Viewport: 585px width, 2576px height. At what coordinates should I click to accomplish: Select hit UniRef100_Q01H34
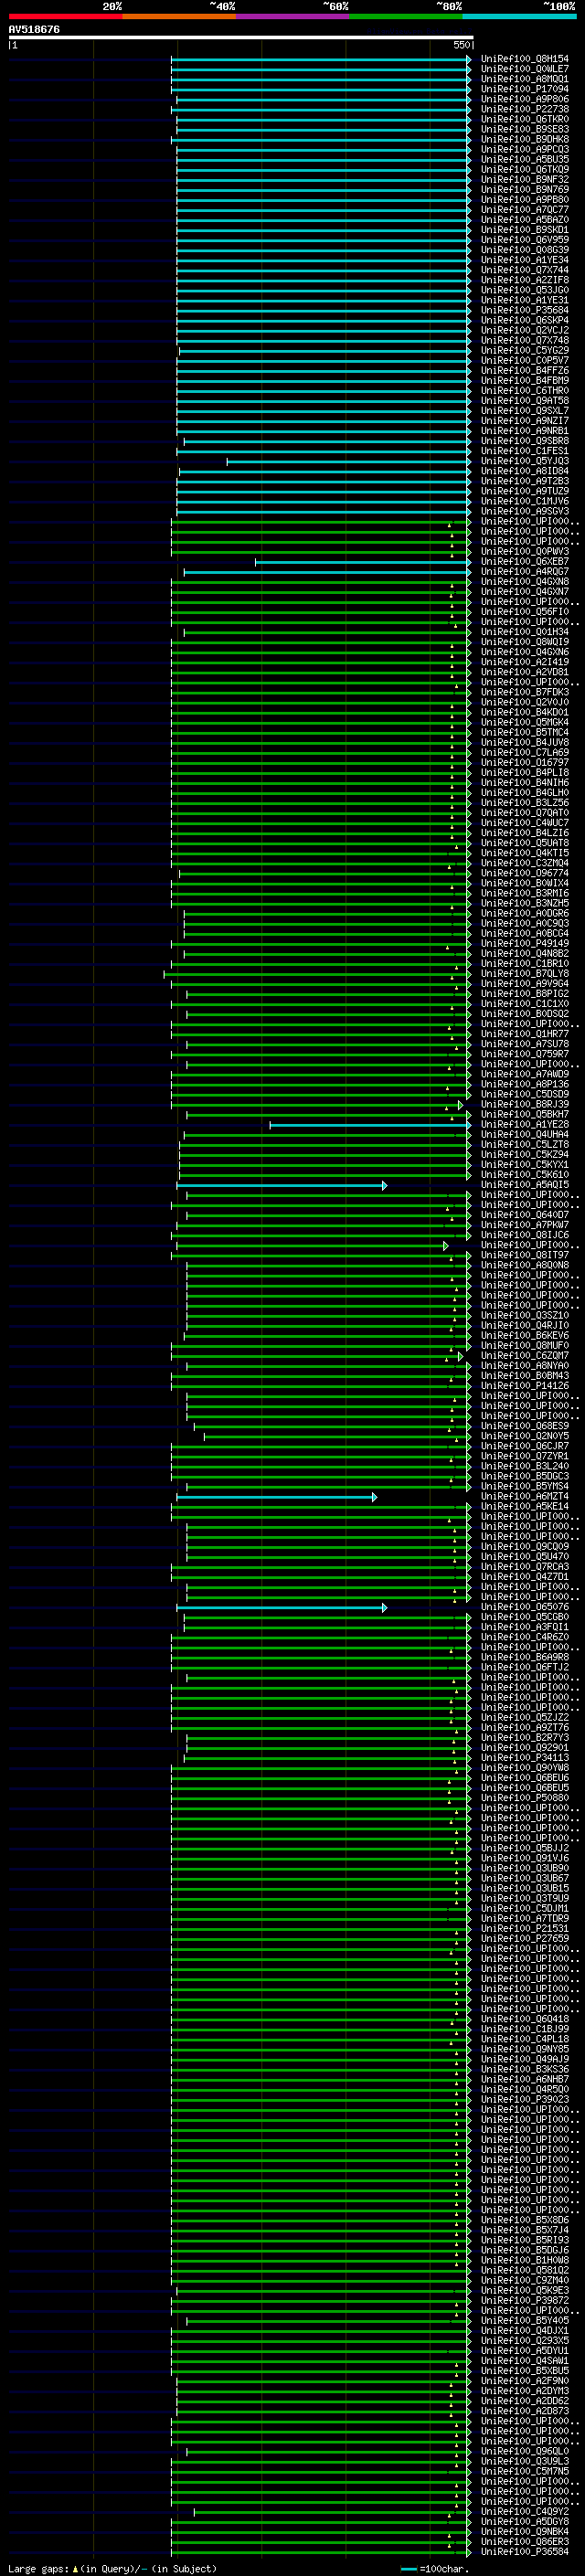(525, 632)
